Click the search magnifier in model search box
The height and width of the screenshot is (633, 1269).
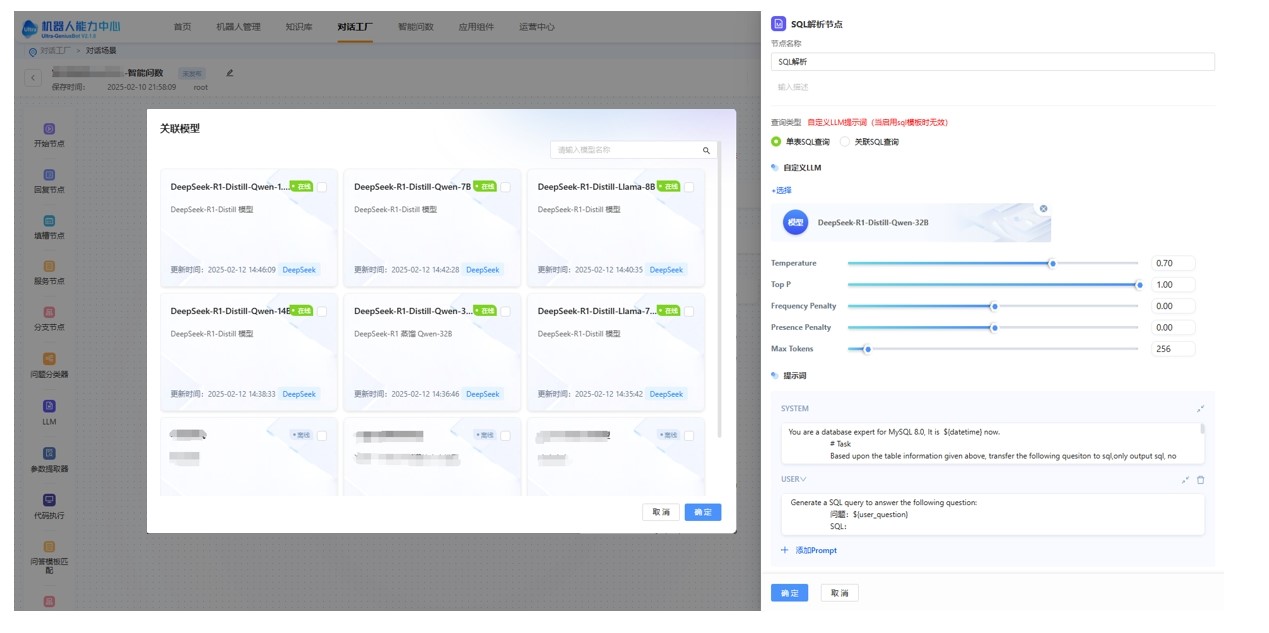pos(706,150)
